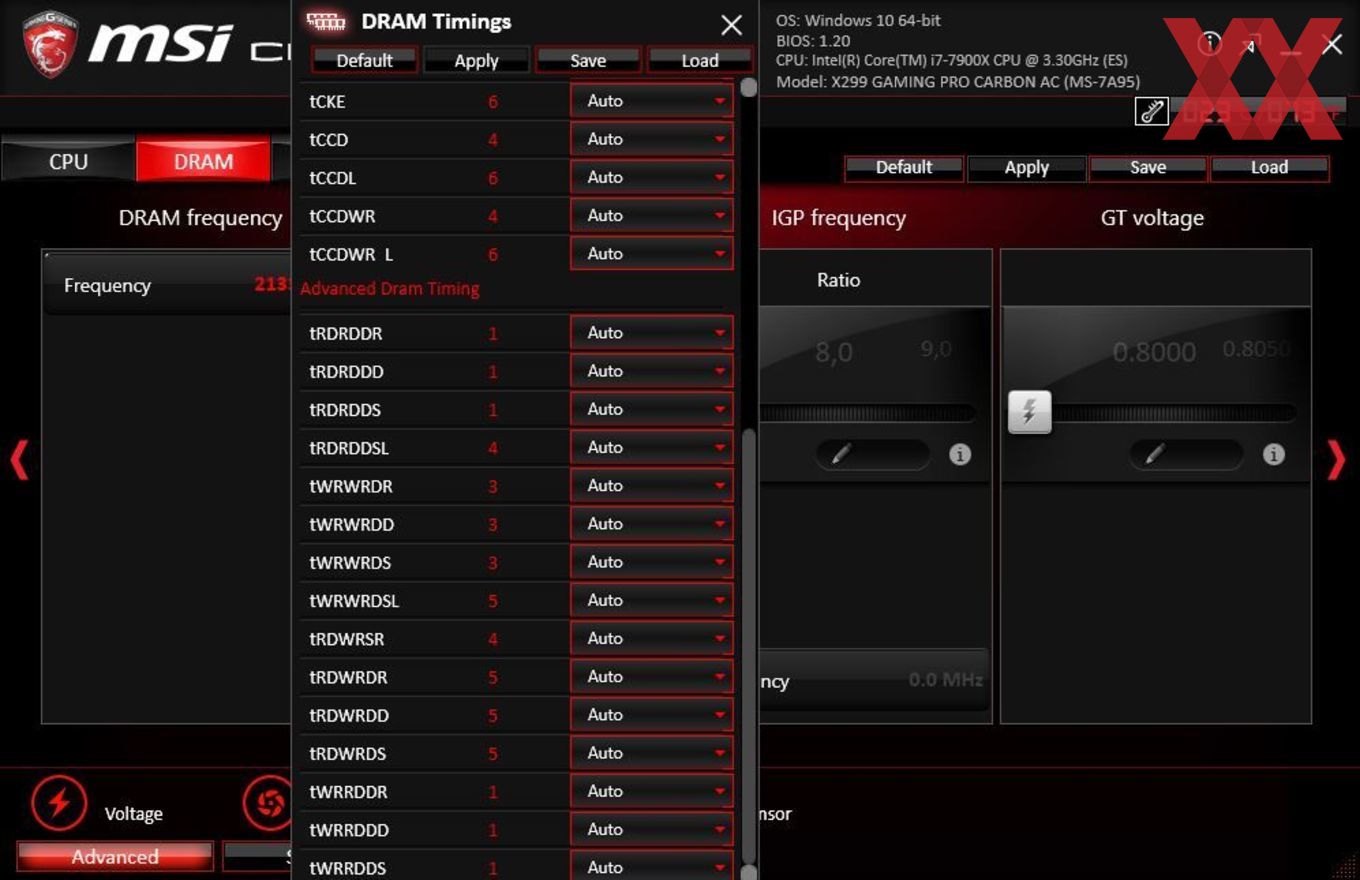Click the DRAM Timings vertical scrollbar thumb

[x=749, y=645]
